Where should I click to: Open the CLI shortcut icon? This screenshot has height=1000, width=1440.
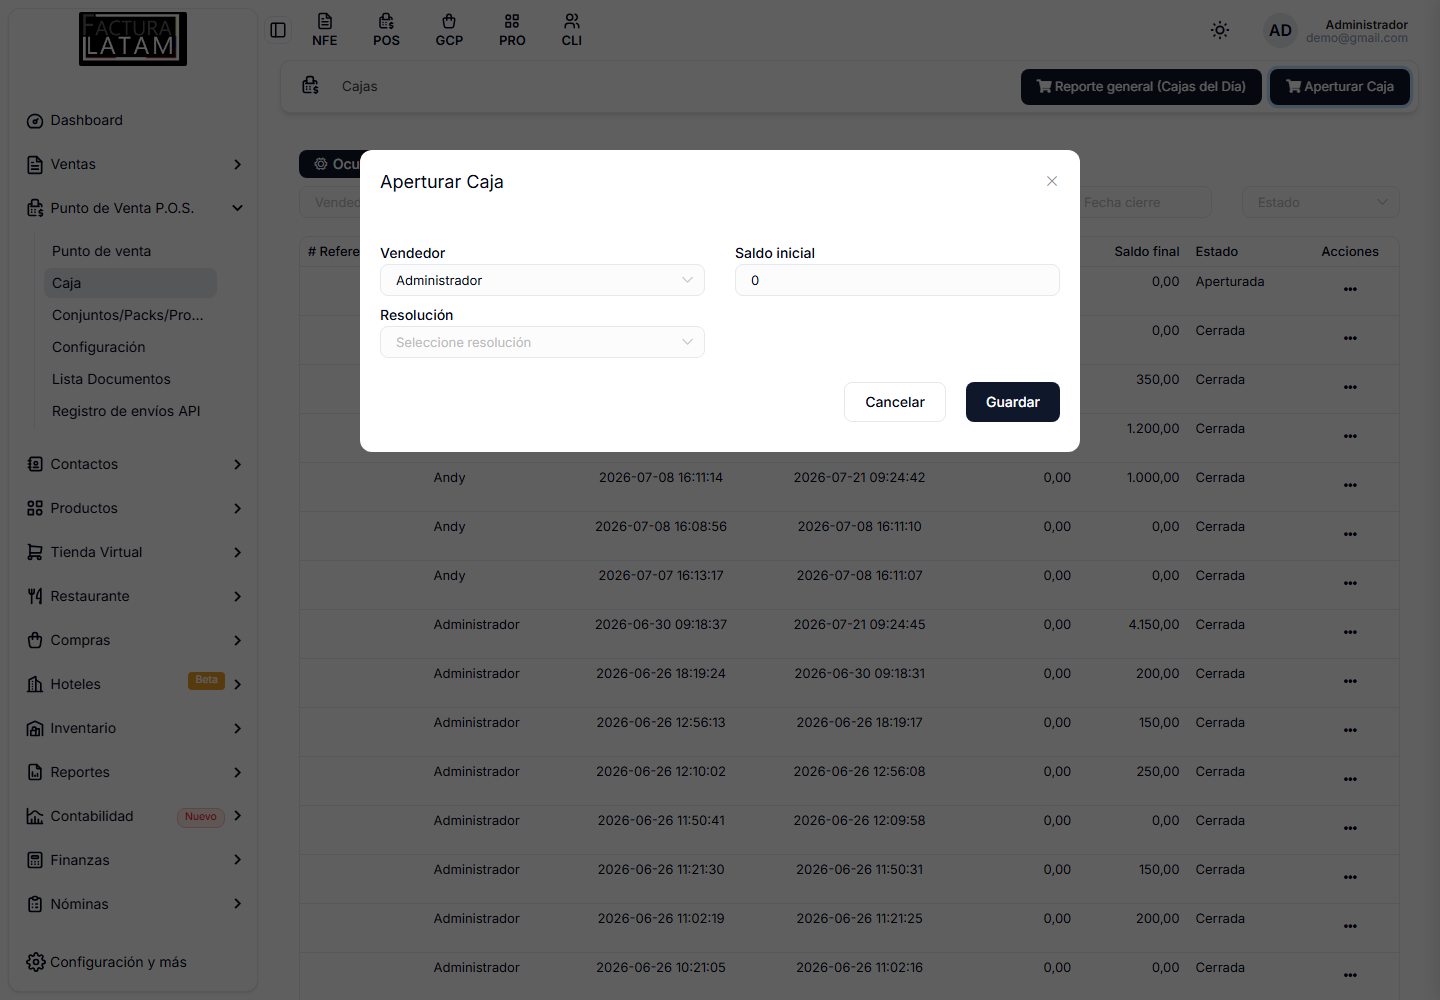(x=572, y=30)
